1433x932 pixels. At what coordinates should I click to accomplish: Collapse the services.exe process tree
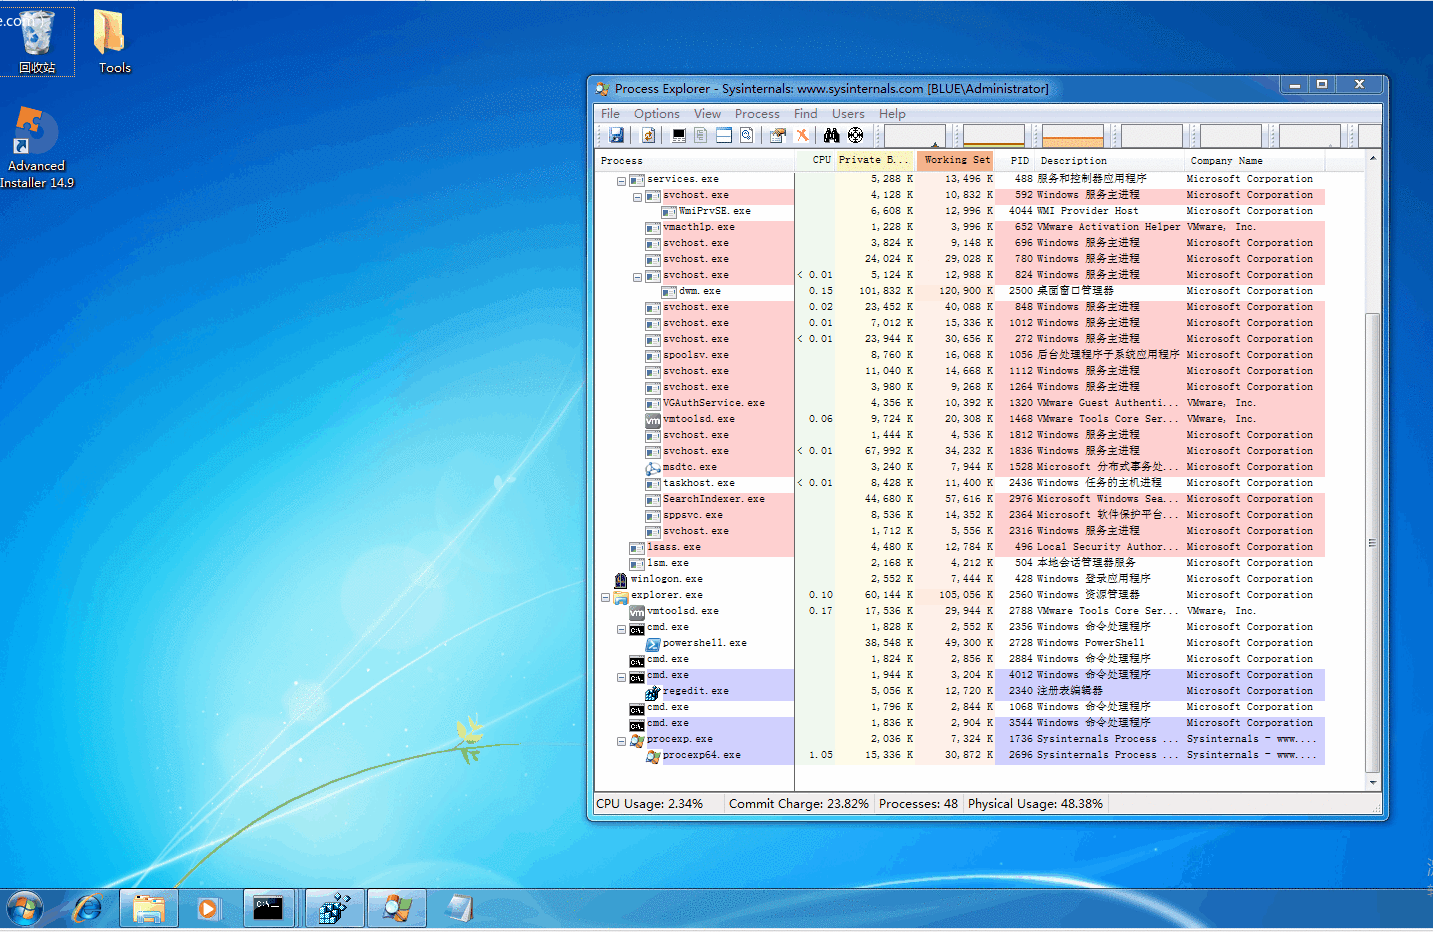[x=621, y=181]
